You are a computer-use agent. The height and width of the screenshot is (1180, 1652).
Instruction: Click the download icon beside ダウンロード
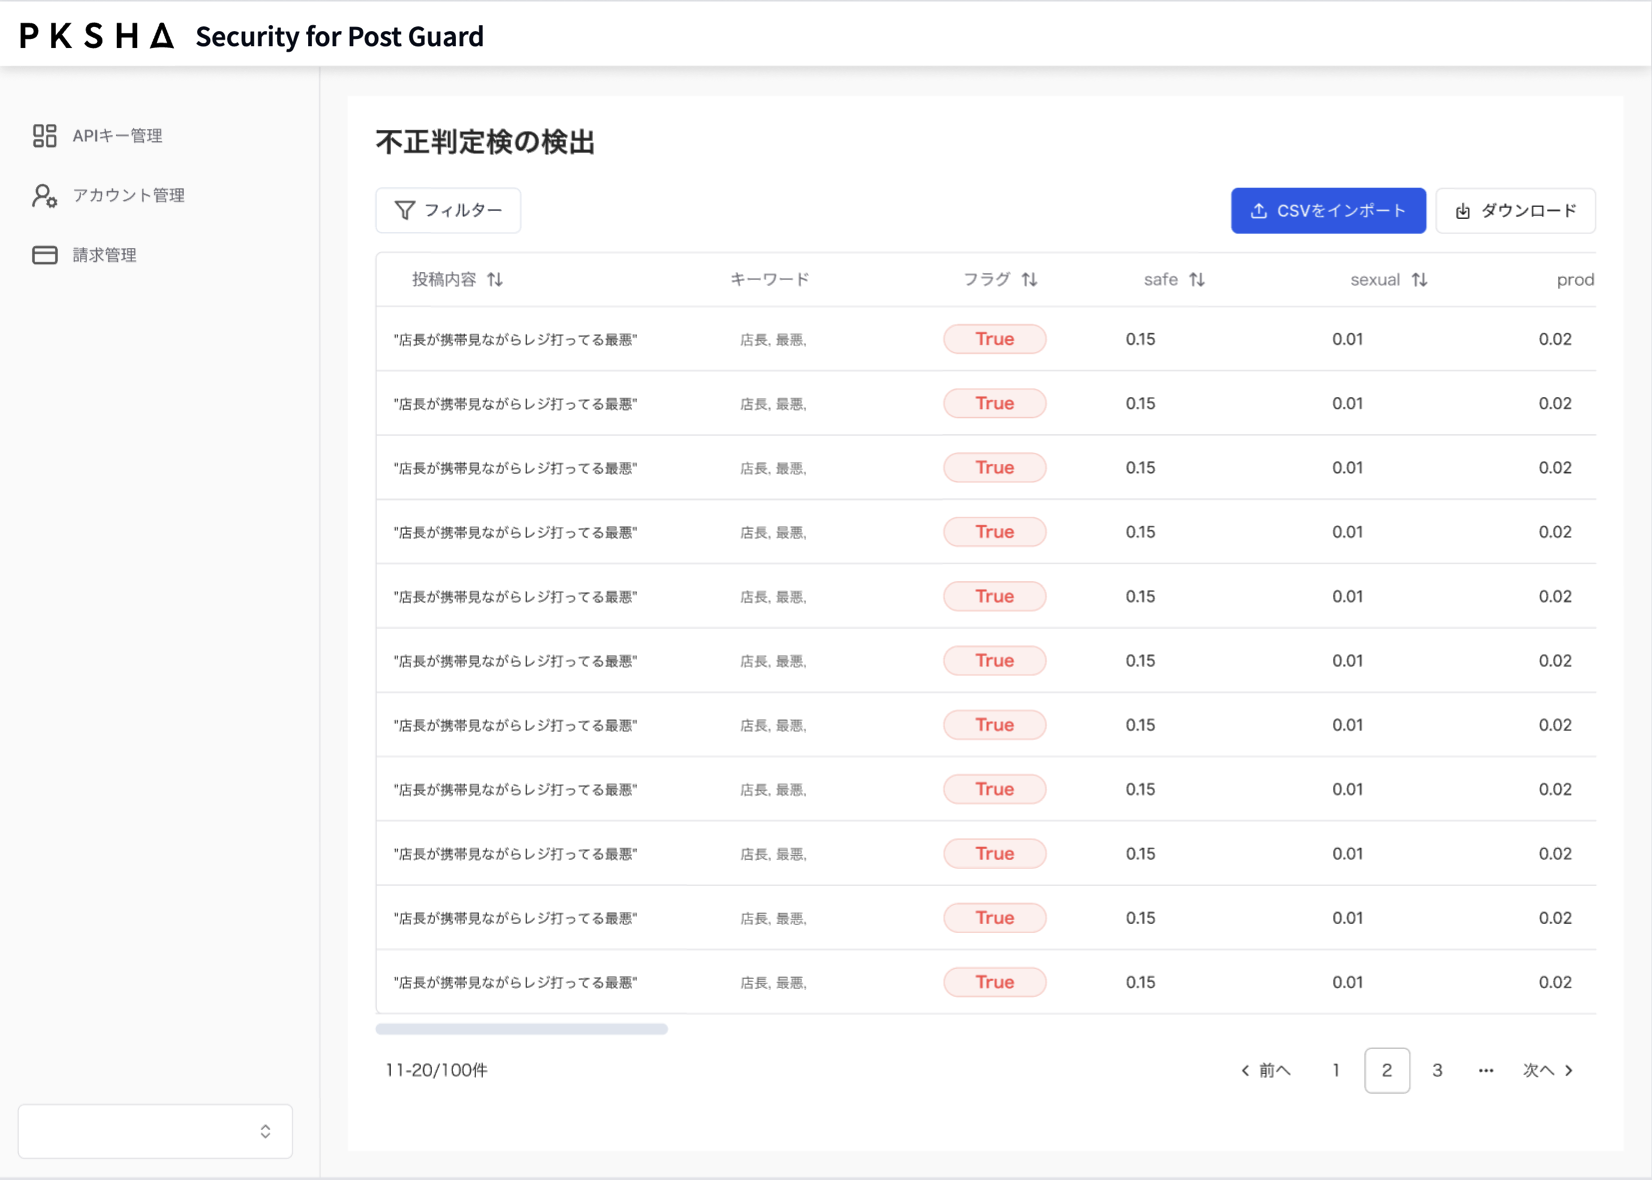click(x=1463, y=211)
